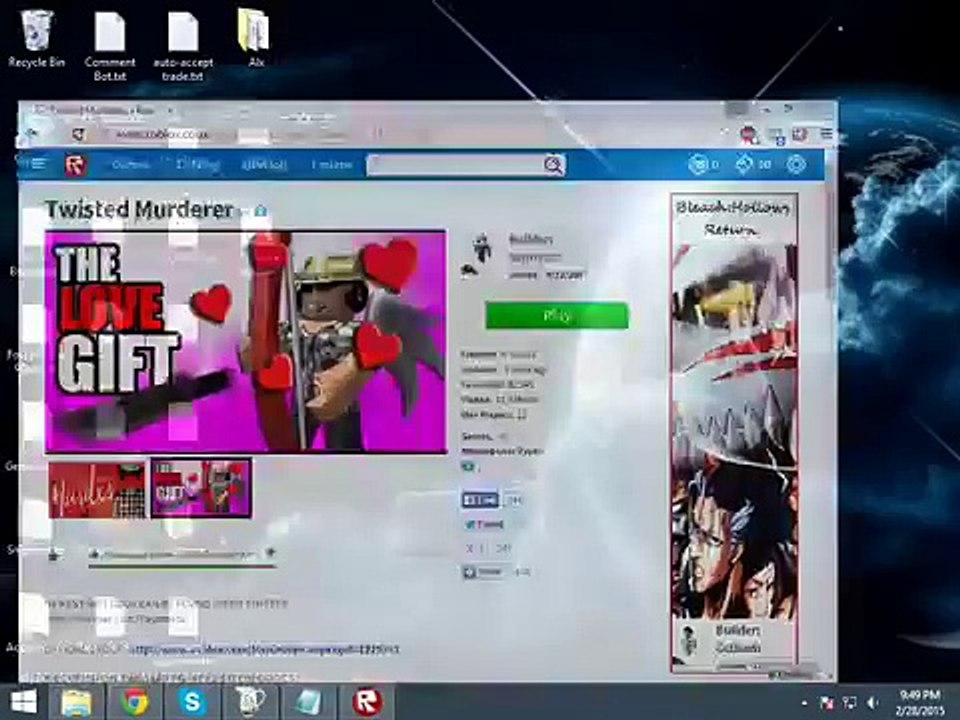Click the red extension icon in Chrome toolbar
960x720 pixels.
click(x=748, y=134)
